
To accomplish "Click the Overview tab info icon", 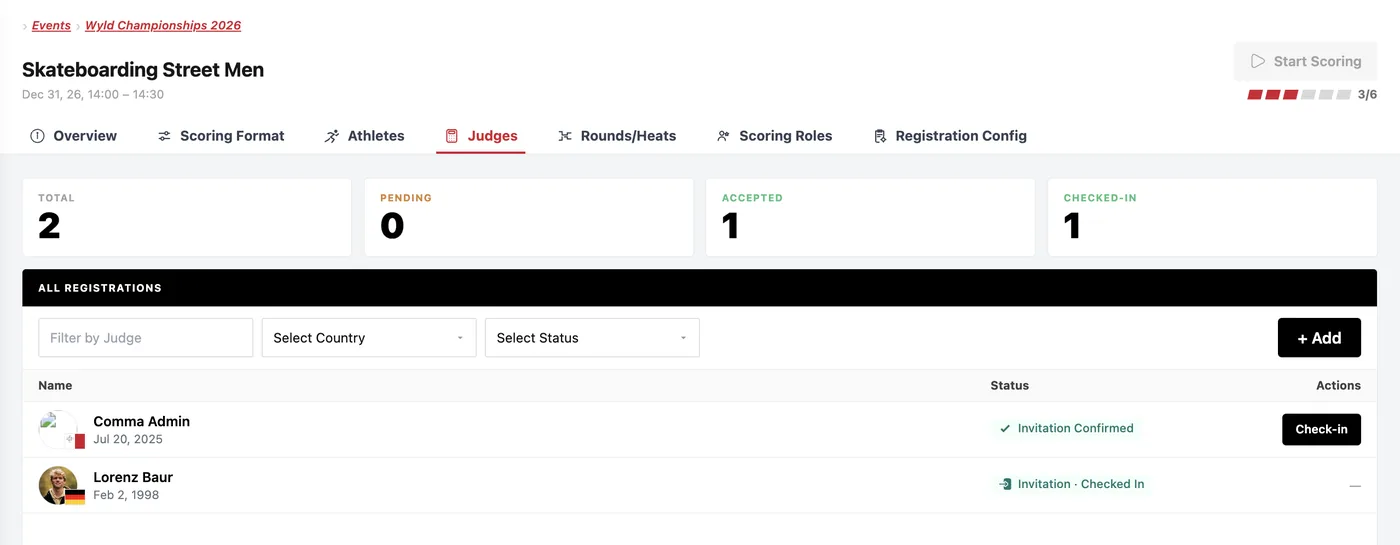I will pyautogui.click(x=37, y=136).
